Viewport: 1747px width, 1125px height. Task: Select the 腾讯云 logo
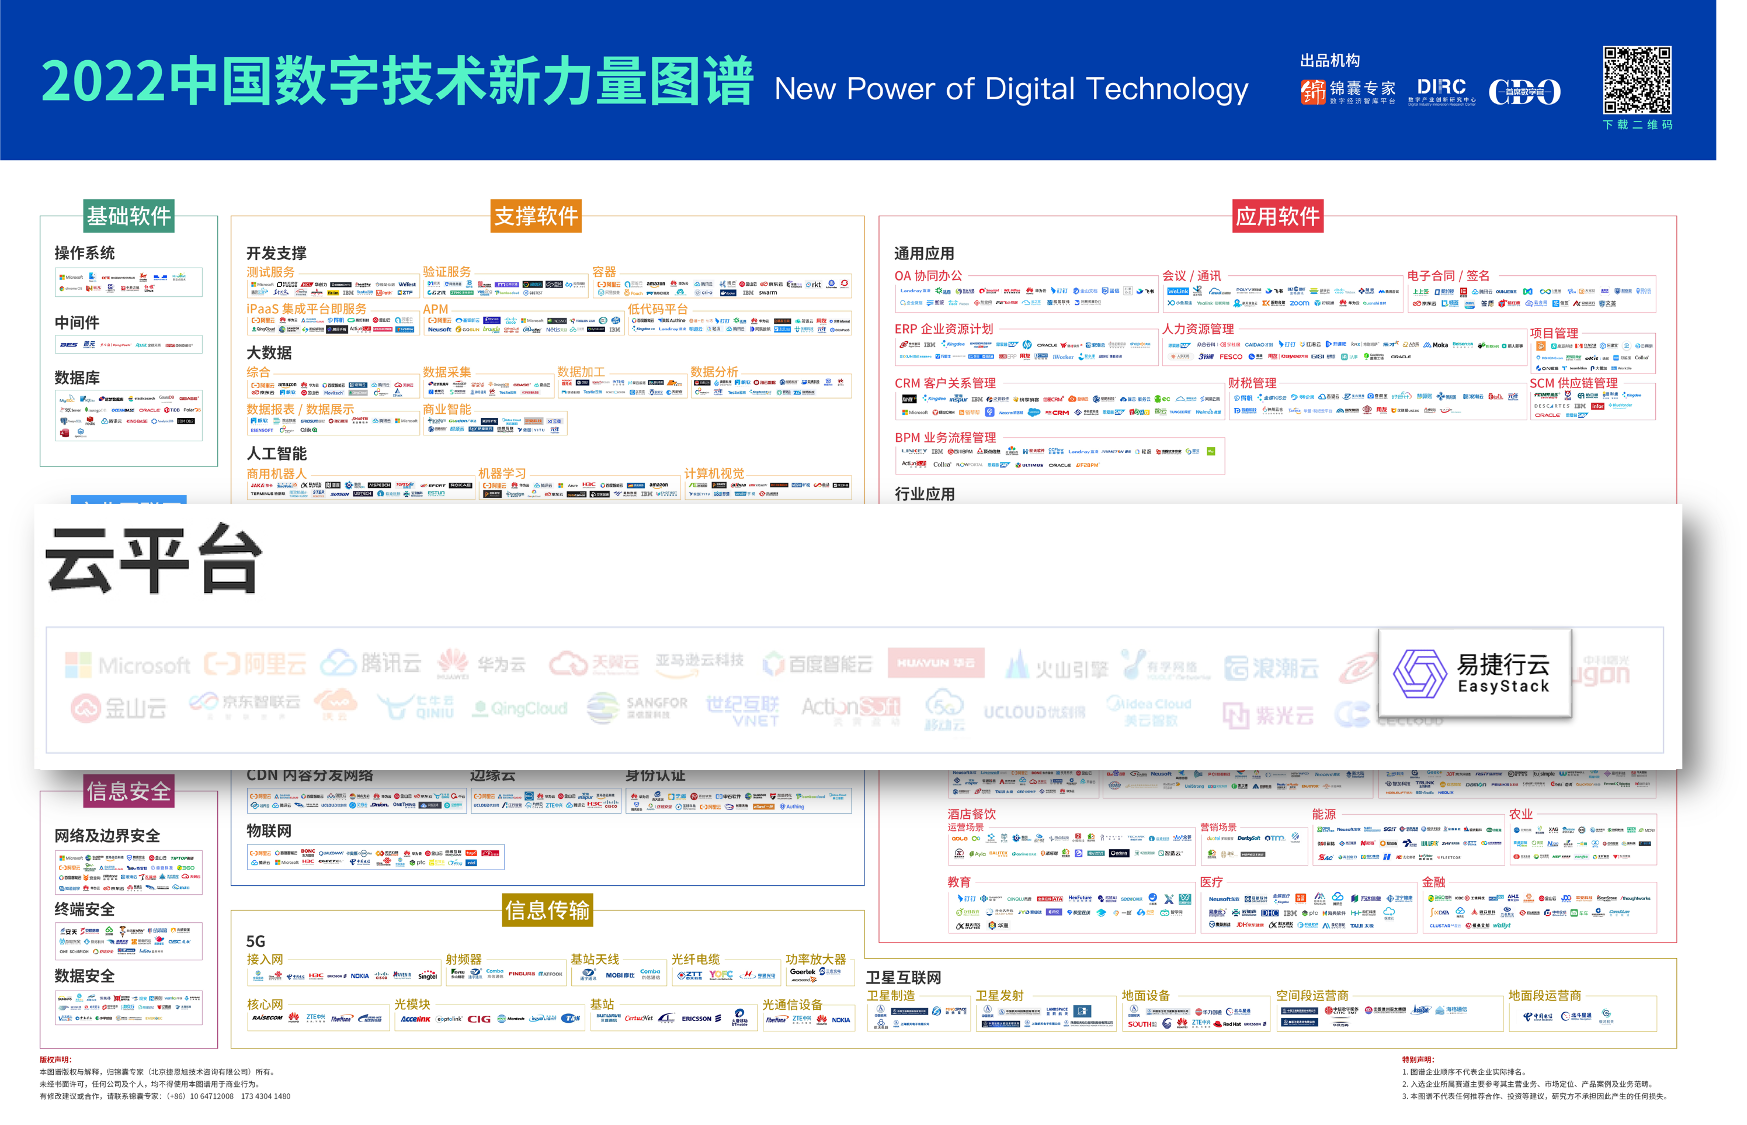(x=371, y=663)
